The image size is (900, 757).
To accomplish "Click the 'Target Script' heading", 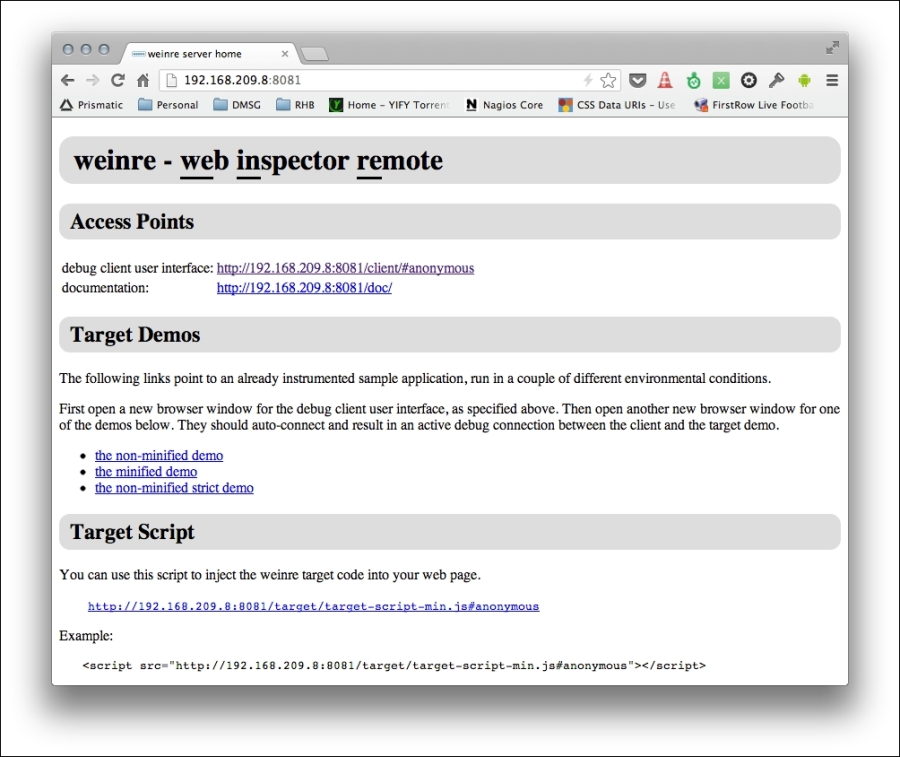I will coord(133,532).
